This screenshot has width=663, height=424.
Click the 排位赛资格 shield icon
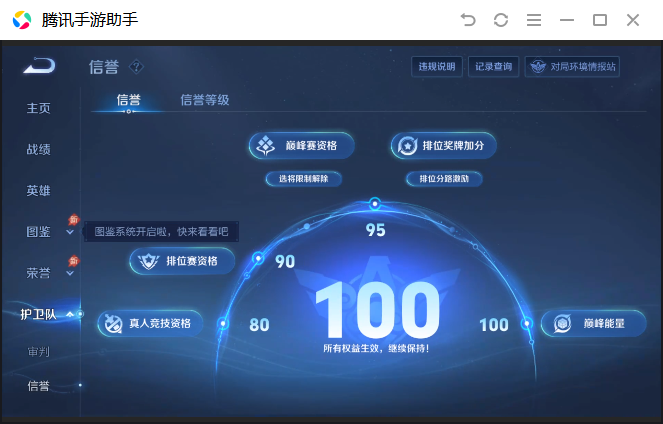tap(148, 261)
